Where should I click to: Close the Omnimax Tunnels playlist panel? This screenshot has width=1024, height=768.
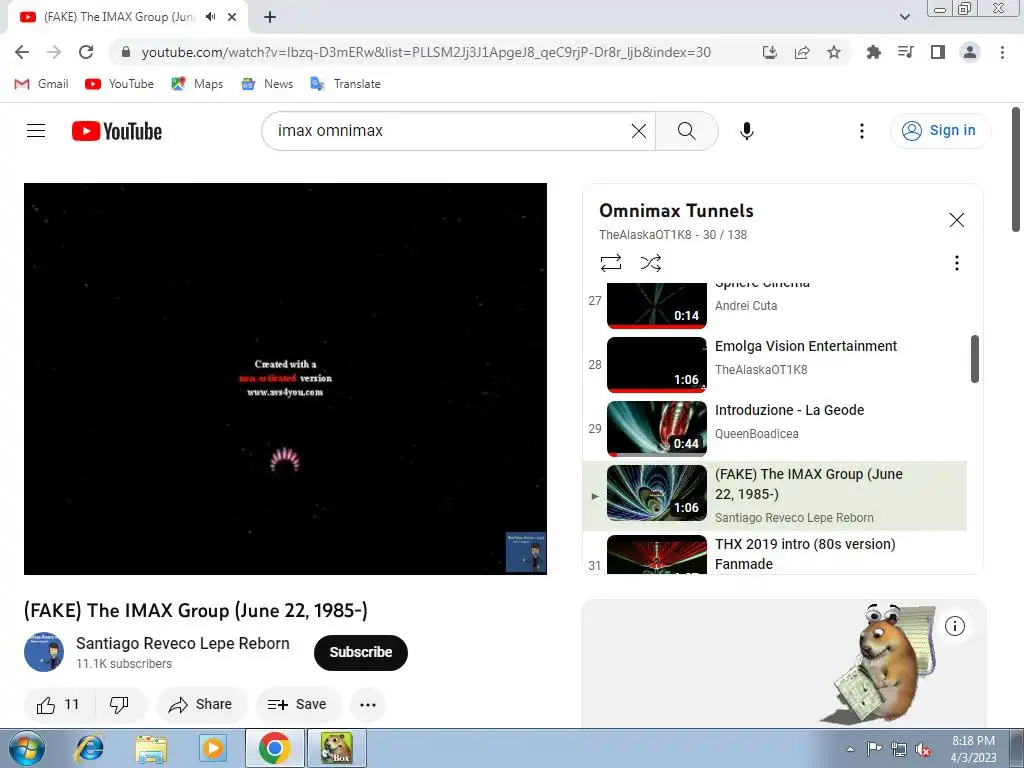click(957, 220)
